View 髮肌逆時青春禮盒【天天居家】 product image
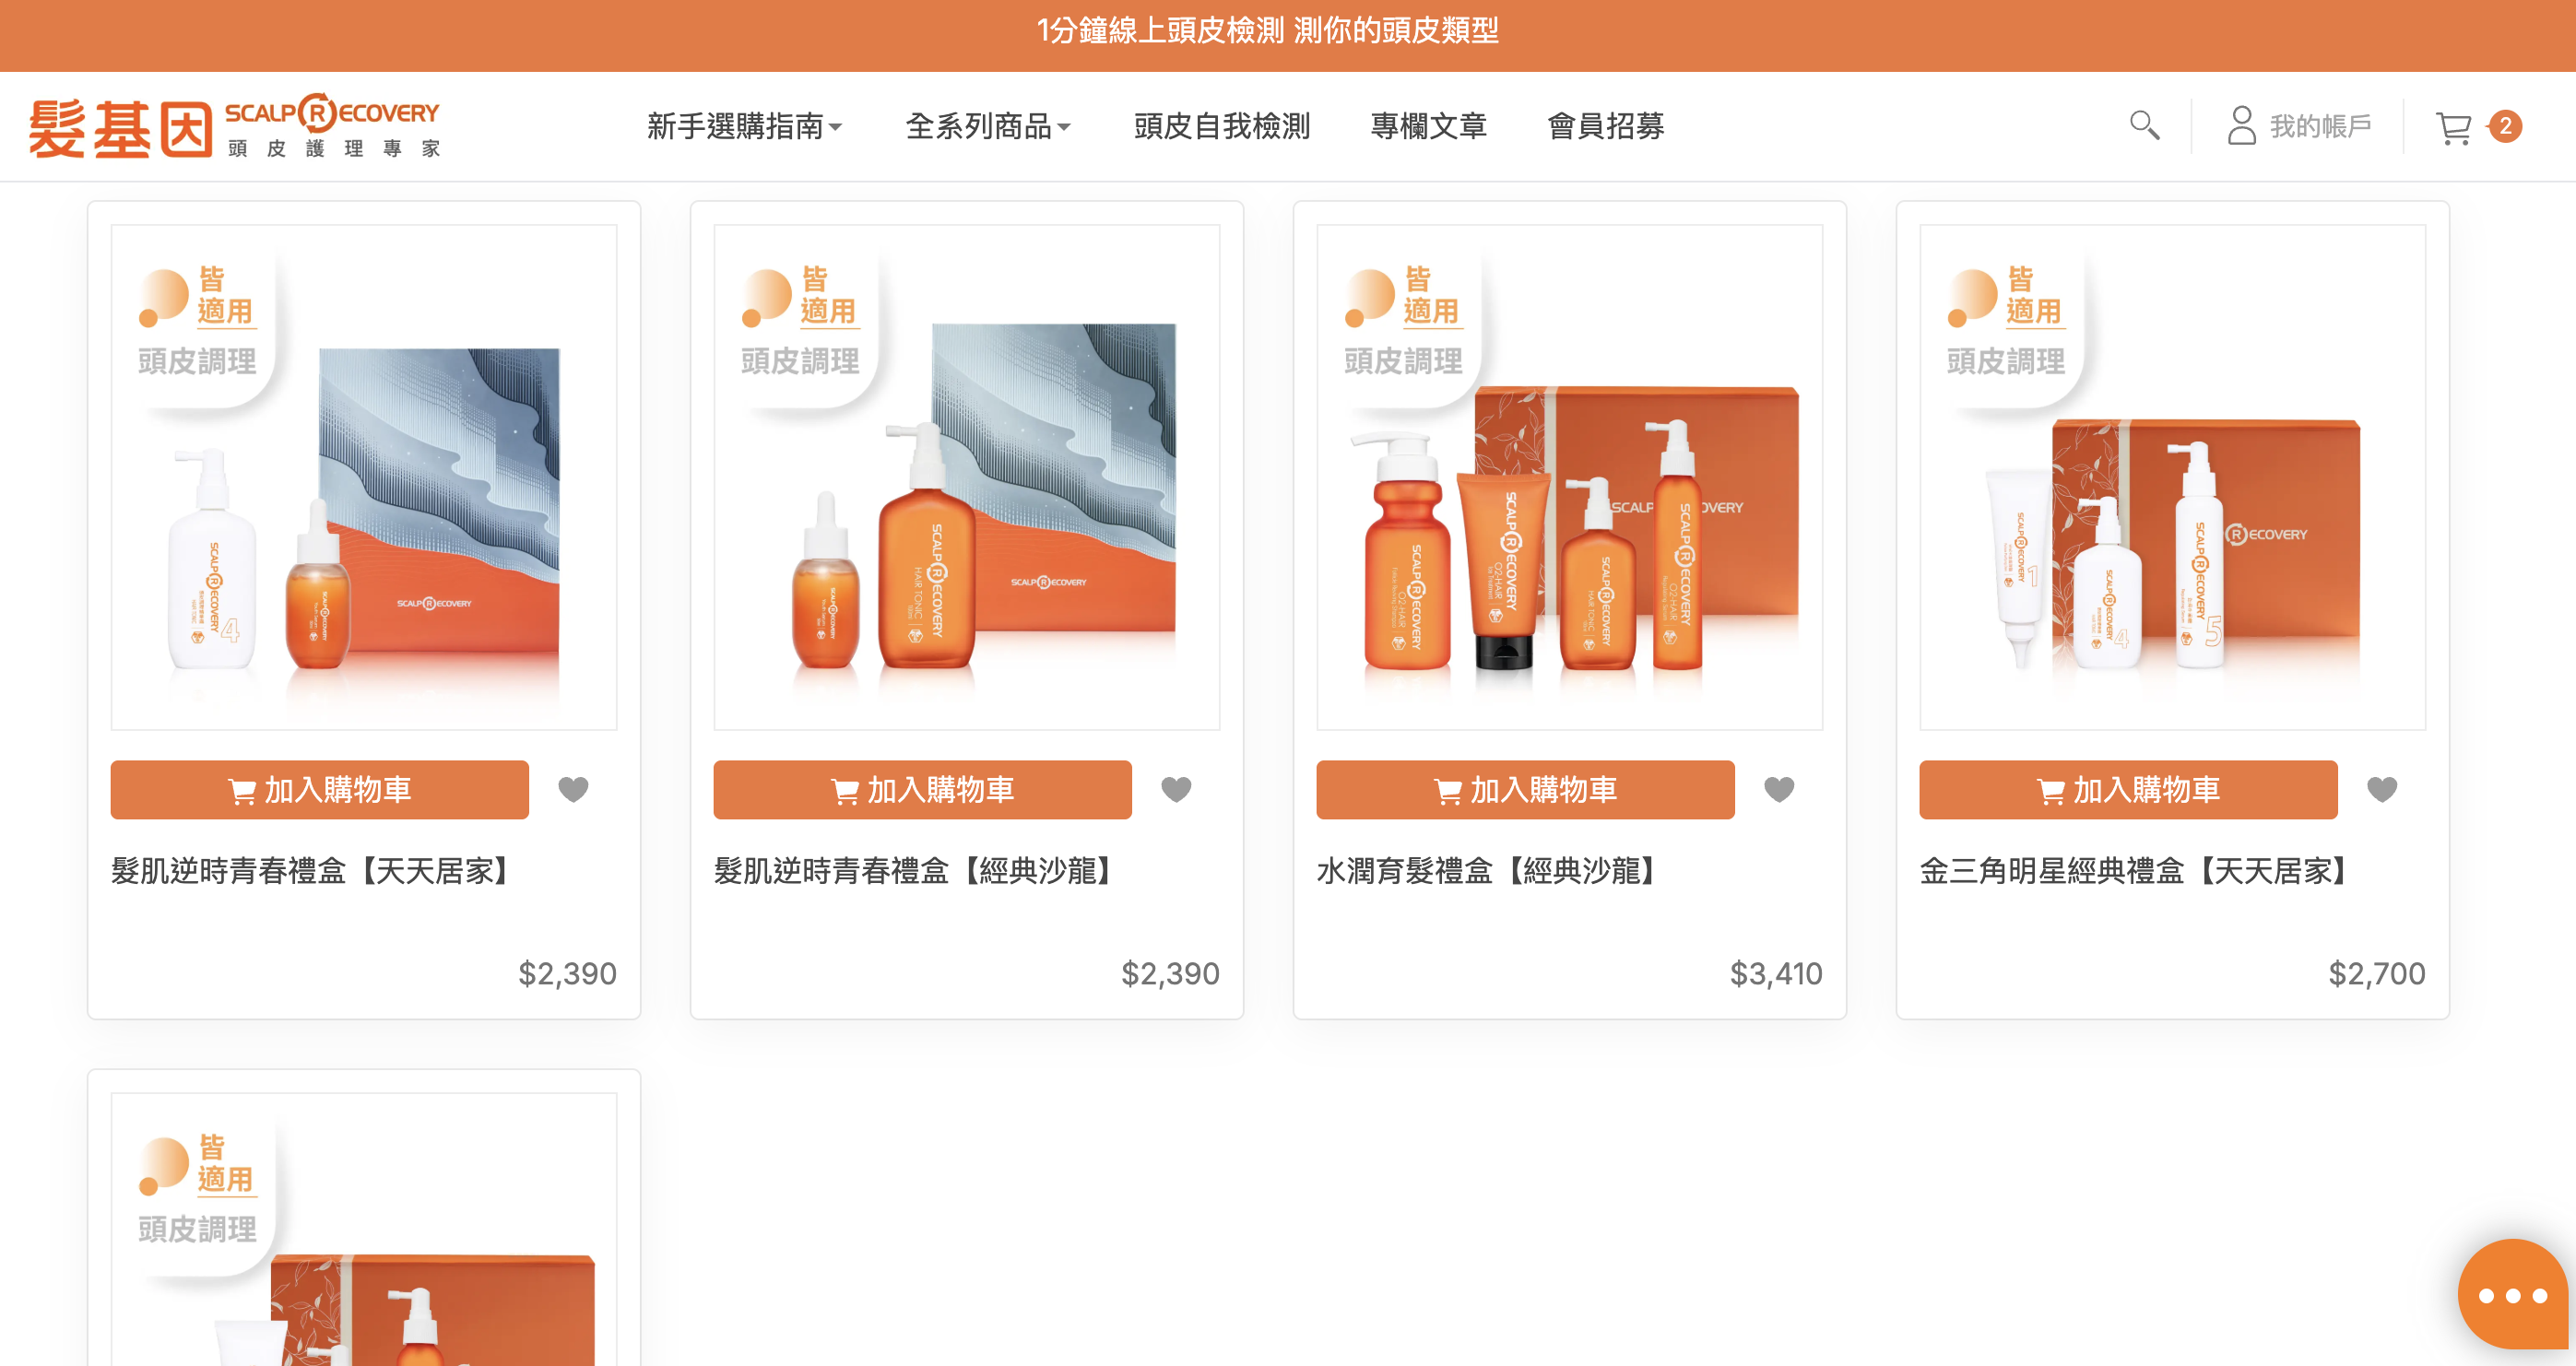The width and height of the screenshot is (2576, 1366). tap(364, 478)
